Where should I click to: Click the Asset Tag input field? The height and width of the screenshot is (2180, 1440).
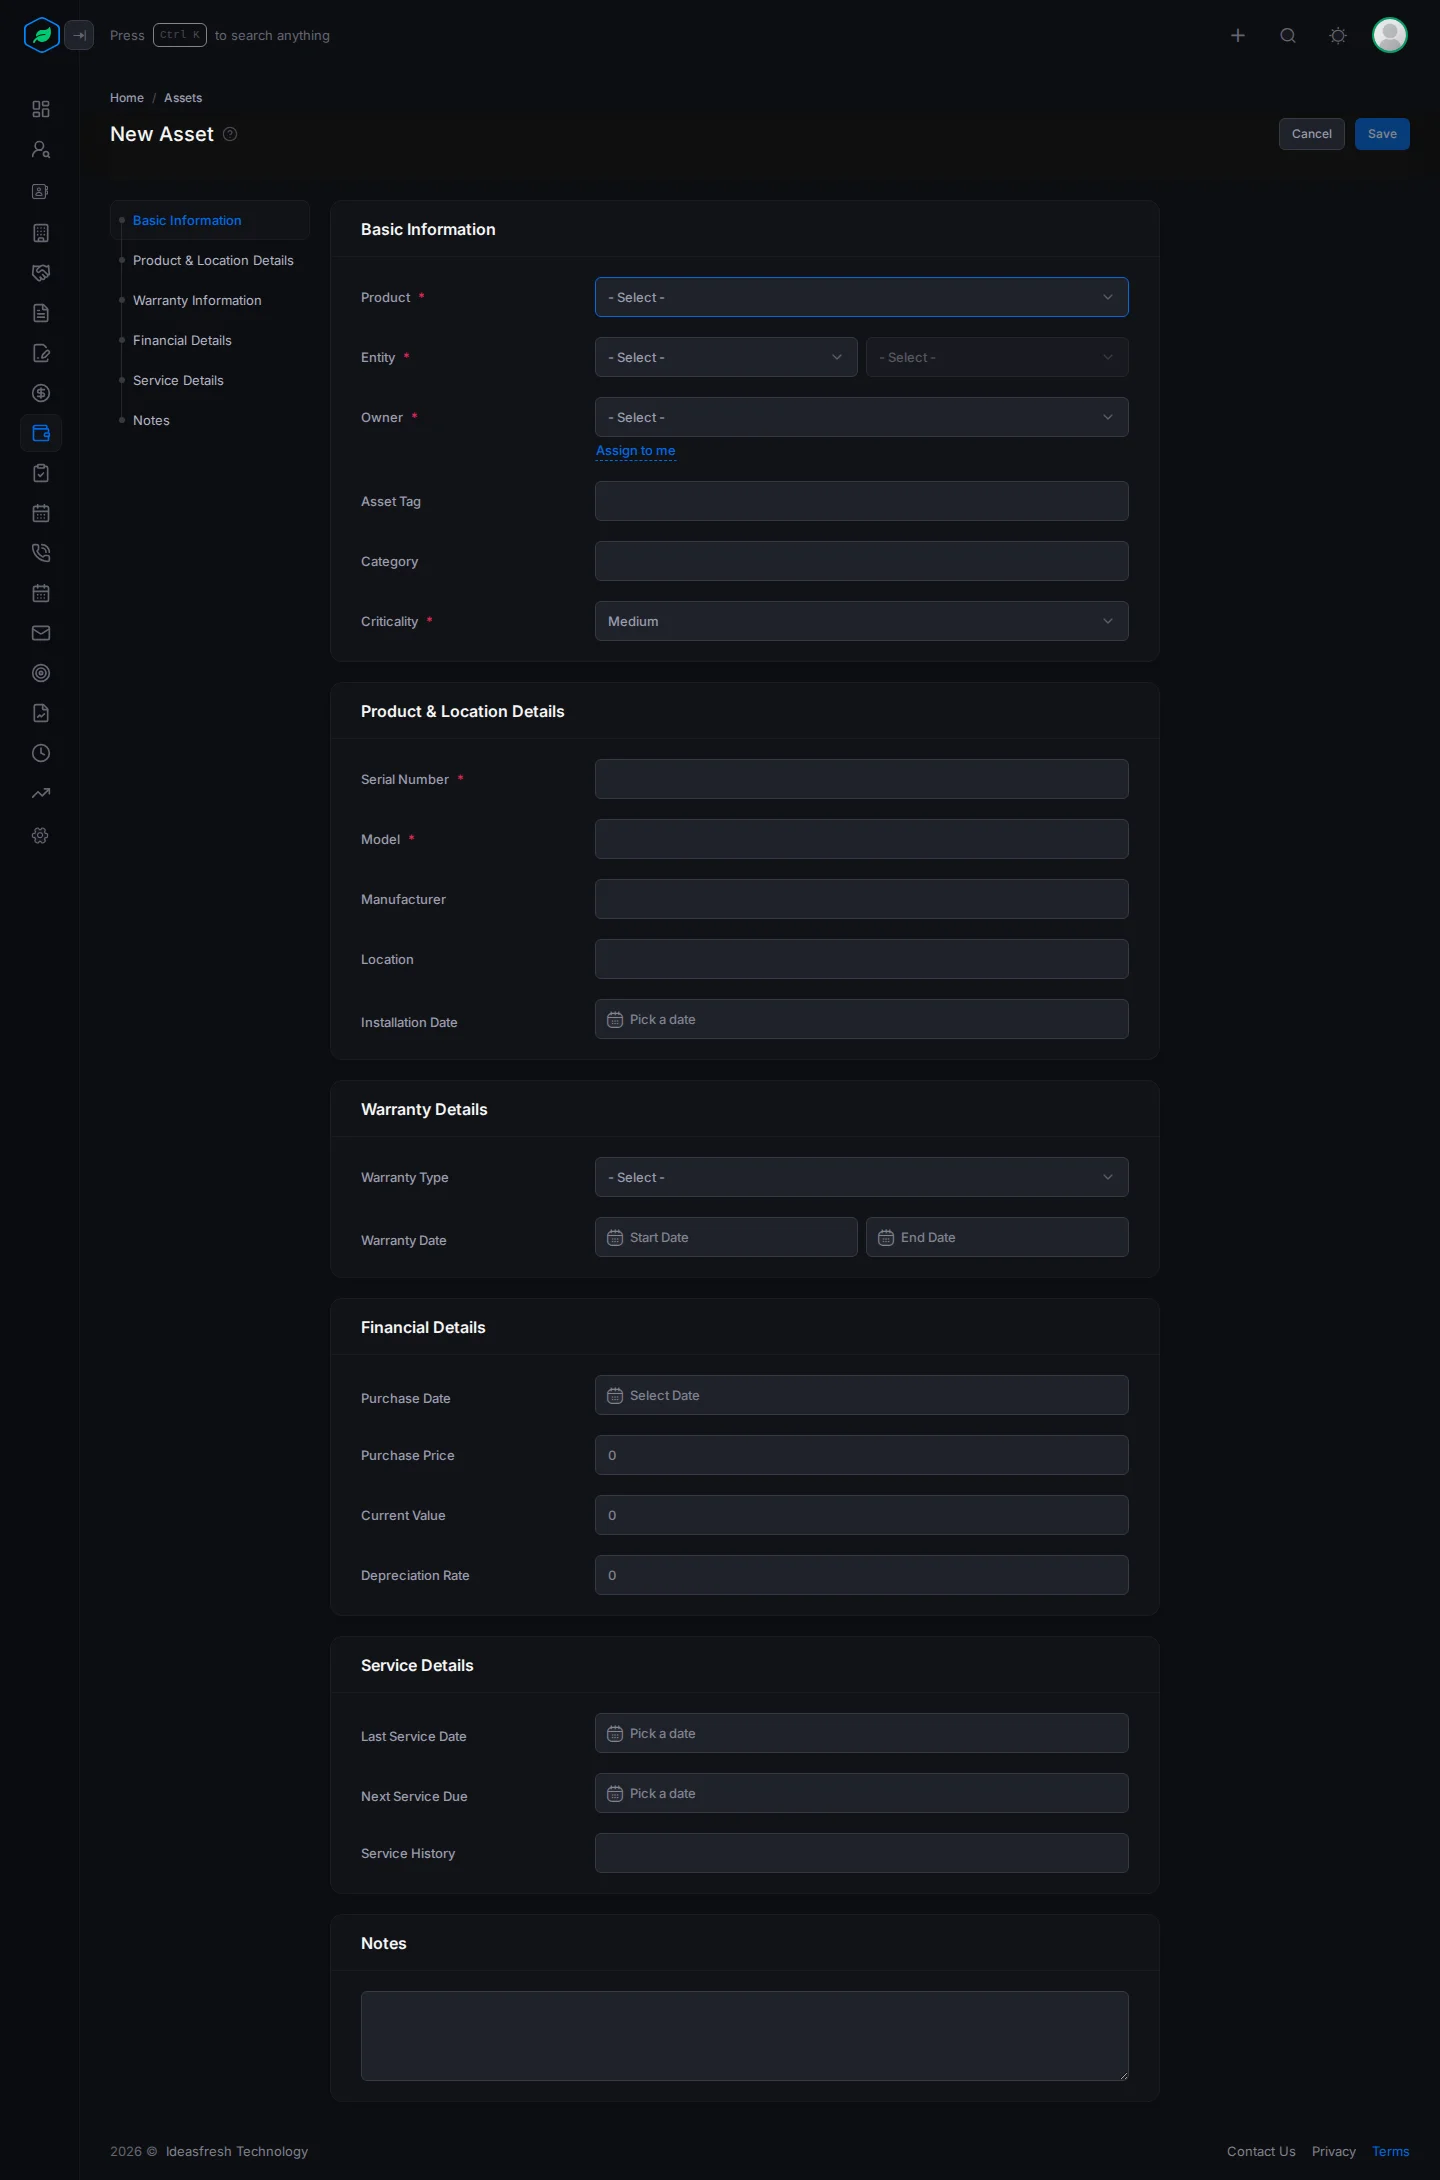pos(862,501)
